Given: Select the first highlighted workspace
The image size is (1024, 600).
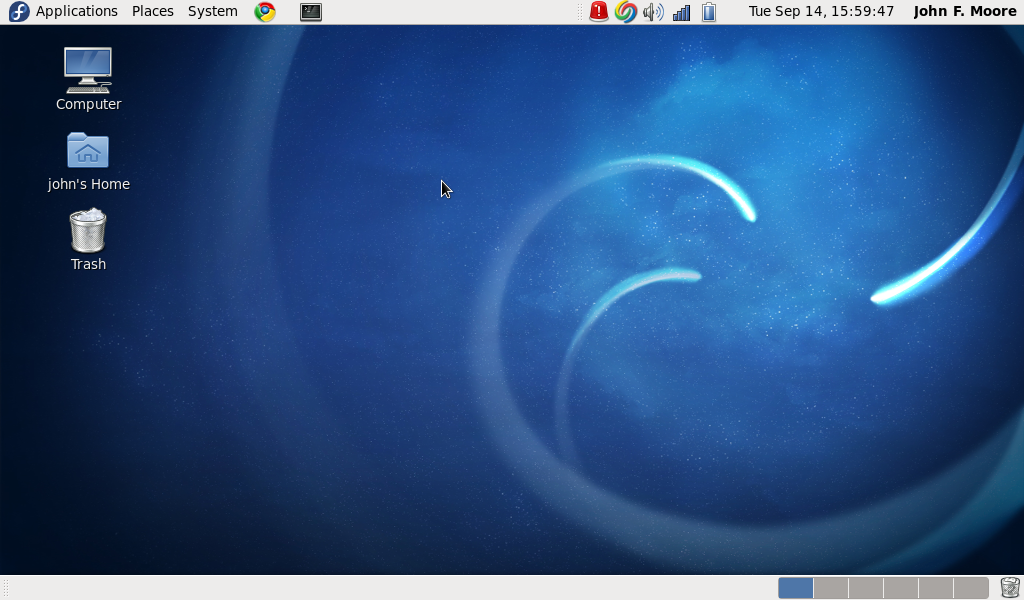Looking at the screenshot, I should (796, 588).
